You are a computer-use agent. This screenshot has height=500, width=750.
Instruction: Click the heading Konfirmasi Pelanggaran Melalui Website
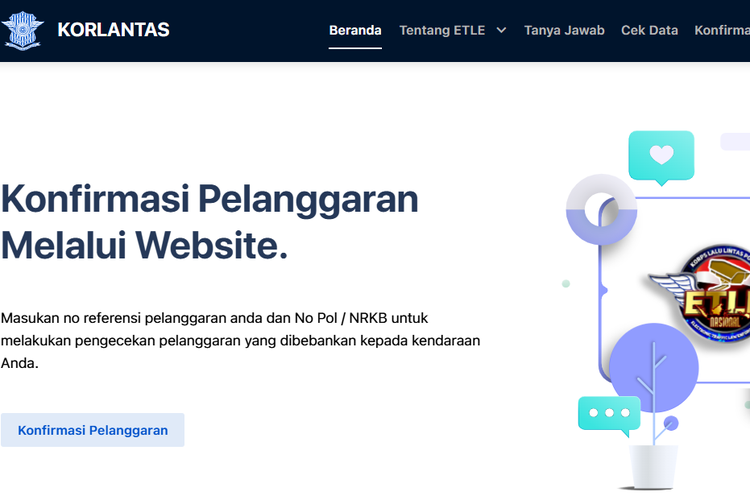[210, 222]
